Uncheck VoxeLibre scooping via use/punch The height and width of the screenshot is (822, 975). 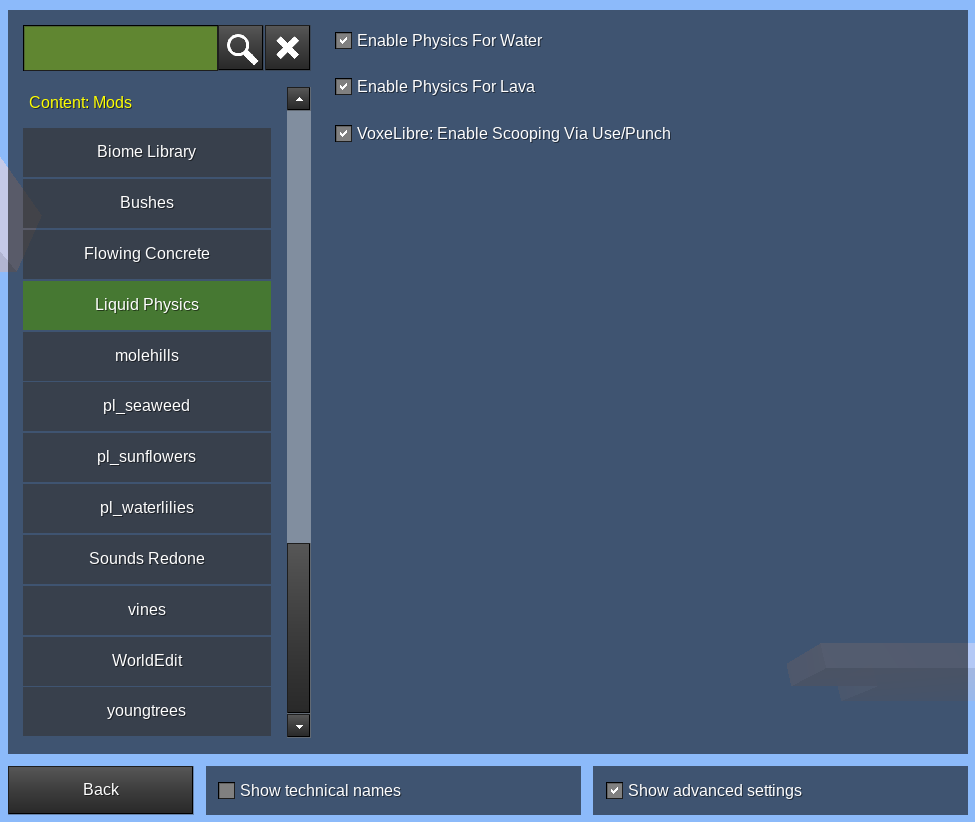point(343,134)
